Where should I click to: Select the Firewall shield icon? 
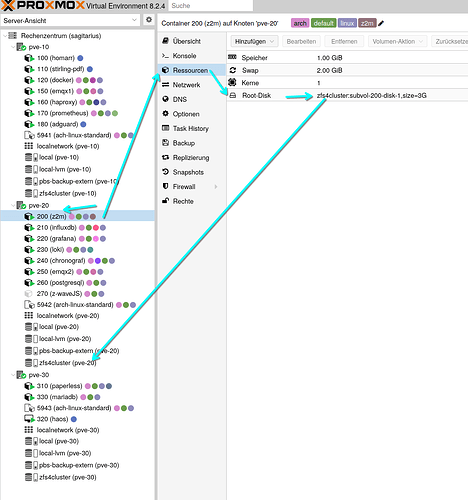point(165,186)
